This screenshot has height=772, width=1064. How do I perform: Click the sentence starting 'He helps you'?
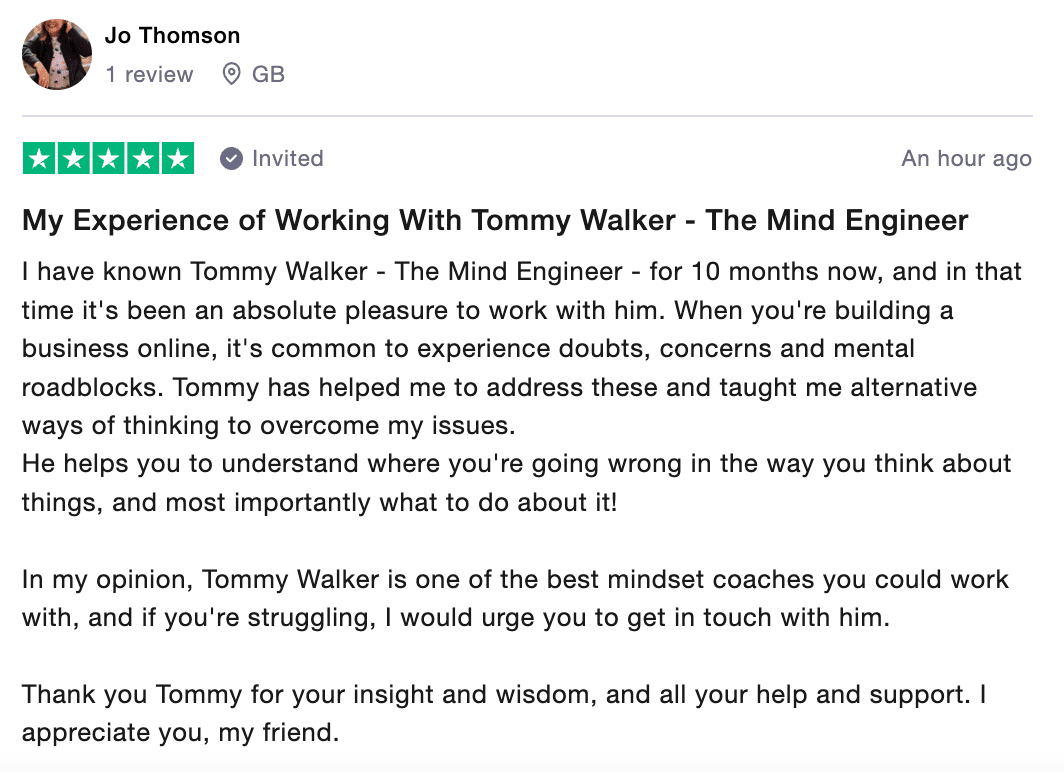516,483
